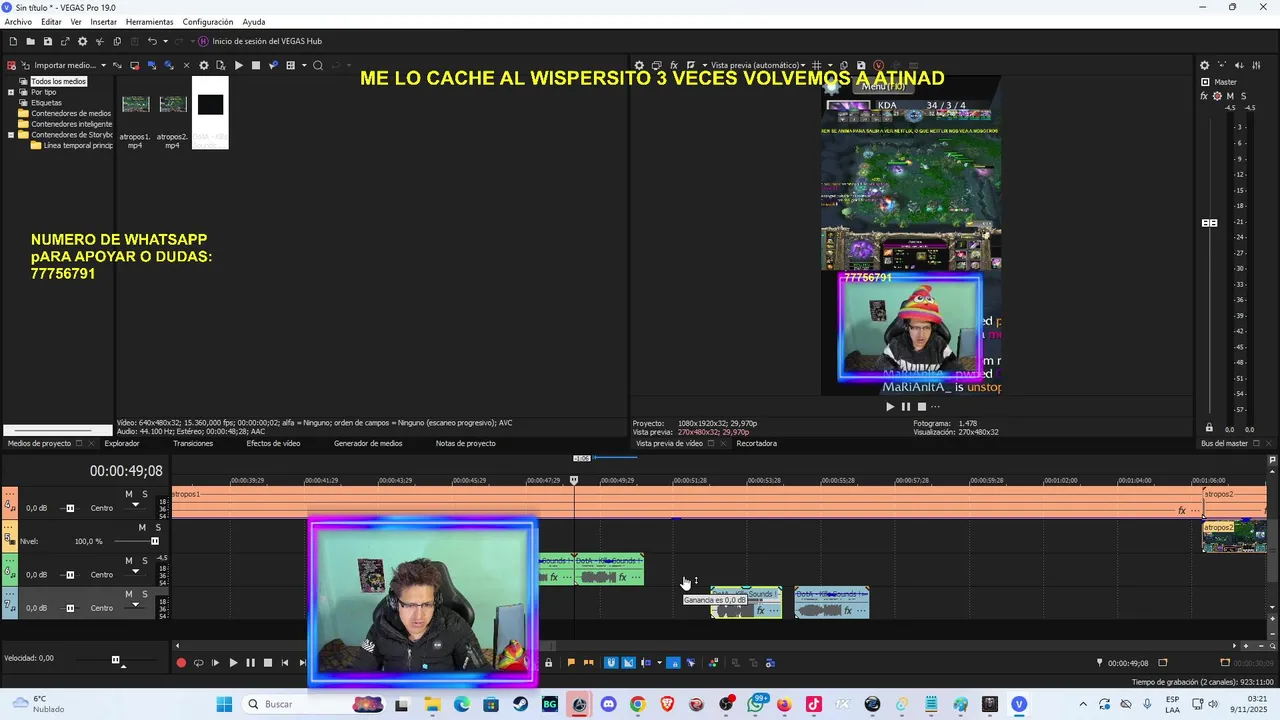Open the Archivo menu
This screenshot has height=720, width=1280.
pos(18,22)
